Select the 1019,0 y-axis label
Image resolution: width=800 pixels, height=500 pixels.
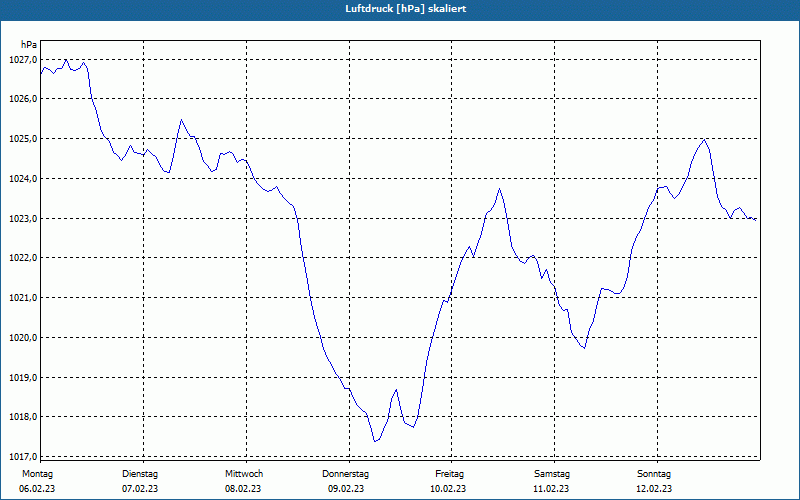tap(23, 378)
